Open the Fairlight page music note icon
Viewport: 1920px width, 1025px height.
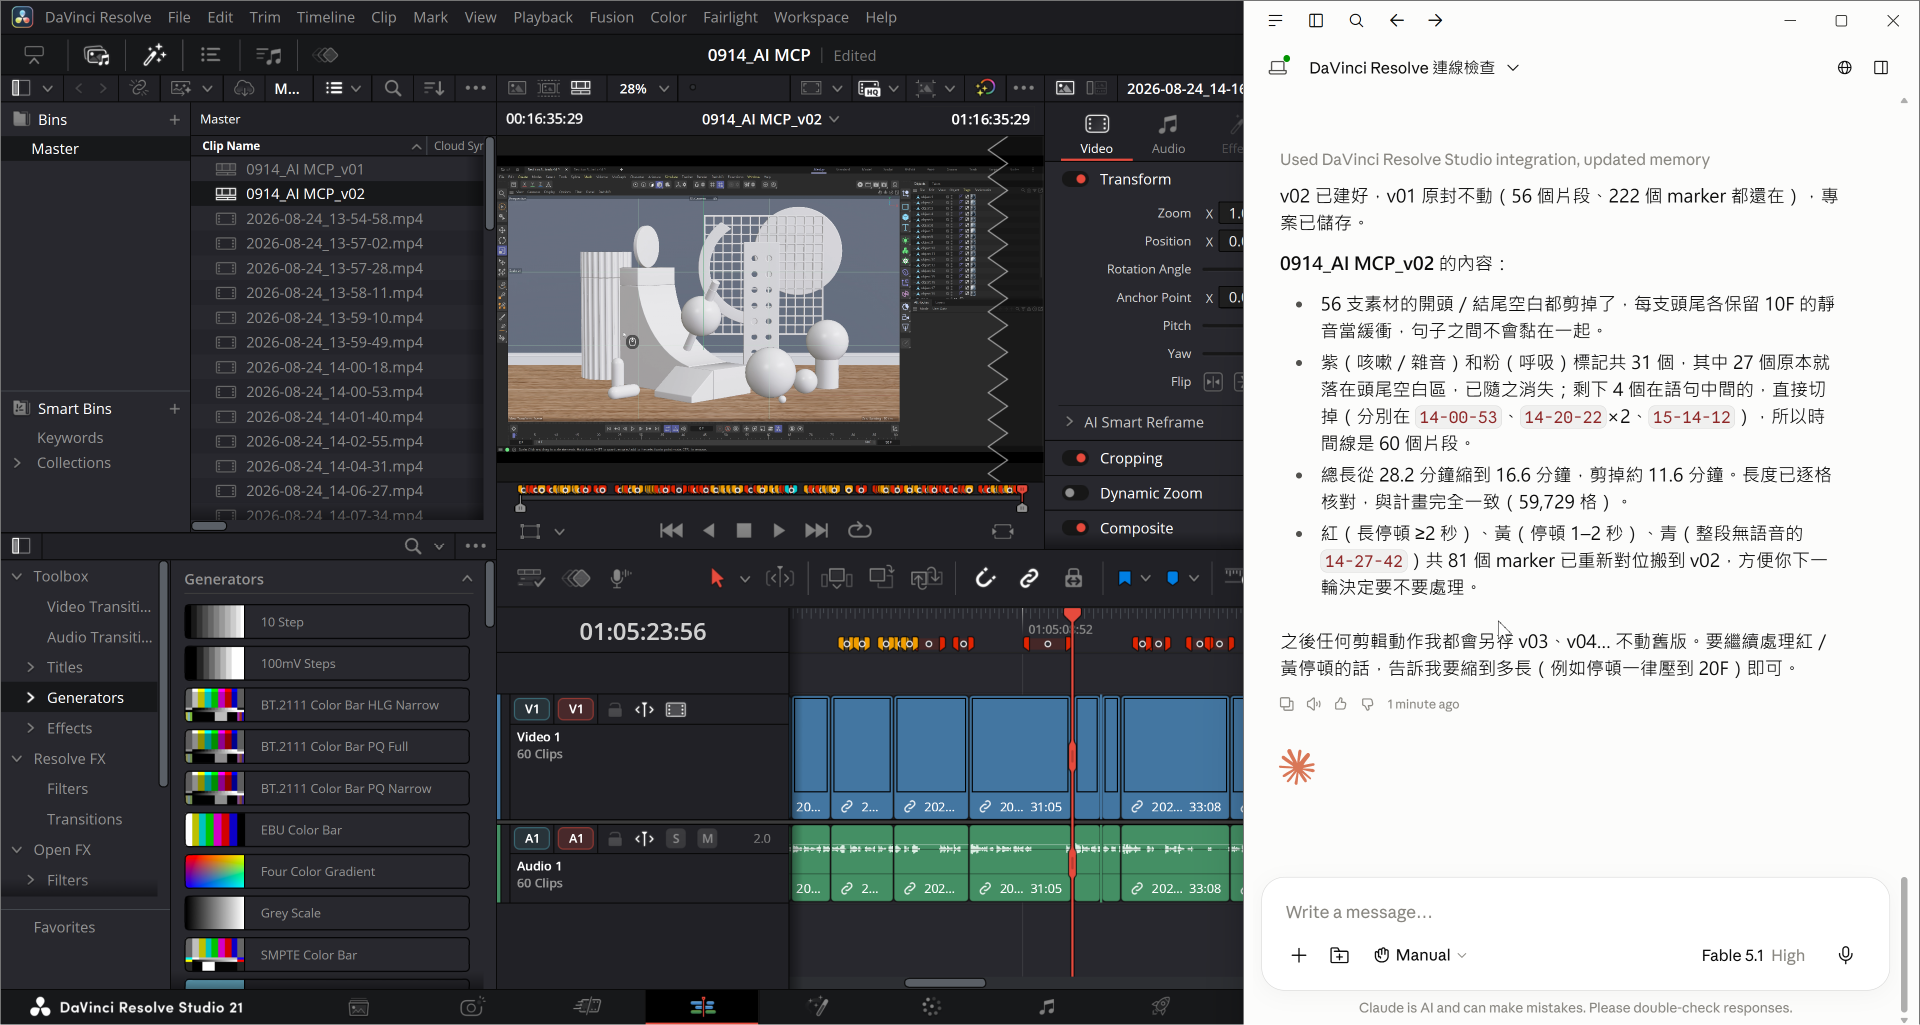(x=1047, y=1007)
